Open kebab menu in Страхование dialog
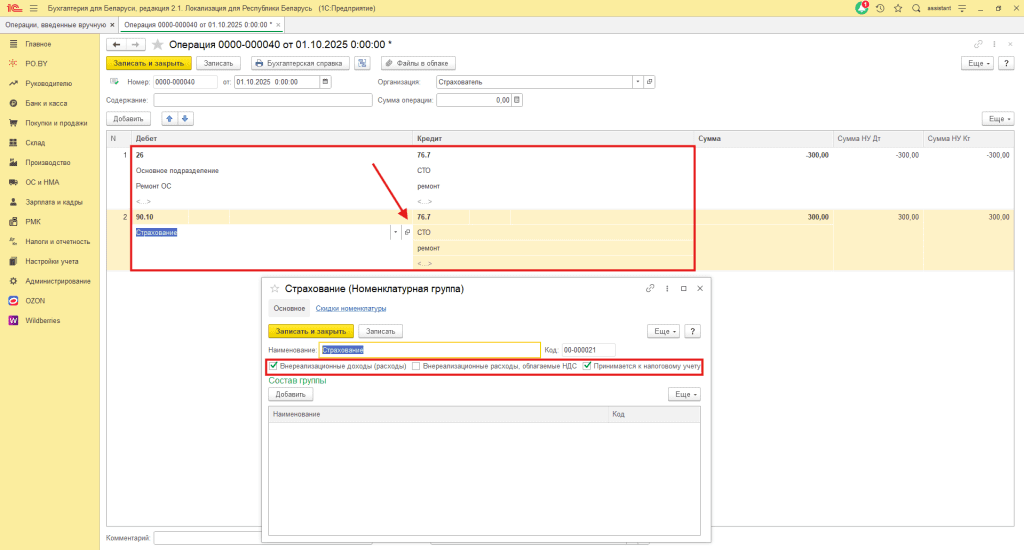This screenshot has height=550, width=1024. coord(667,288)
